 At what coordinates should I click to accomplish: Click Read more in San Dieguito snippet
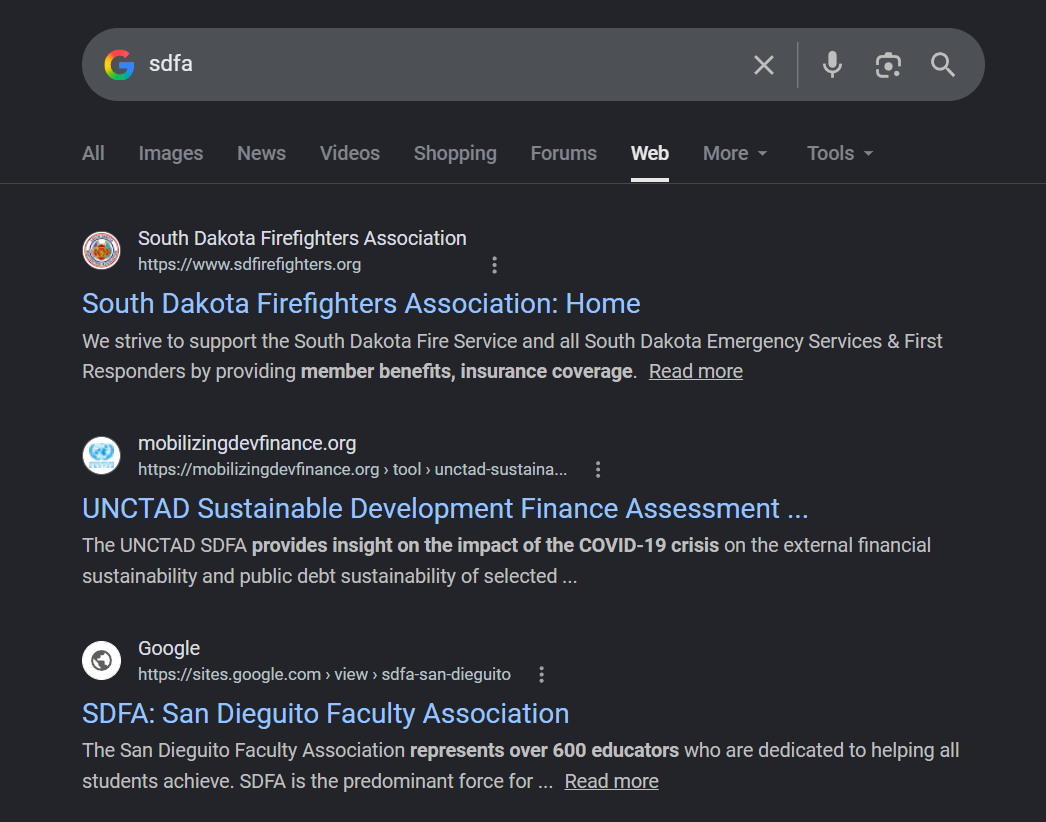[x=611, y=781]
